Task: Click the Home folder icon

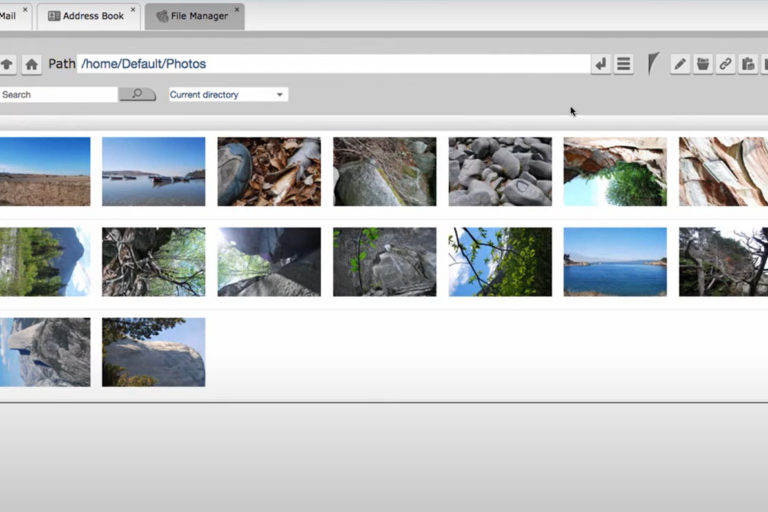Action: [32, 64]
